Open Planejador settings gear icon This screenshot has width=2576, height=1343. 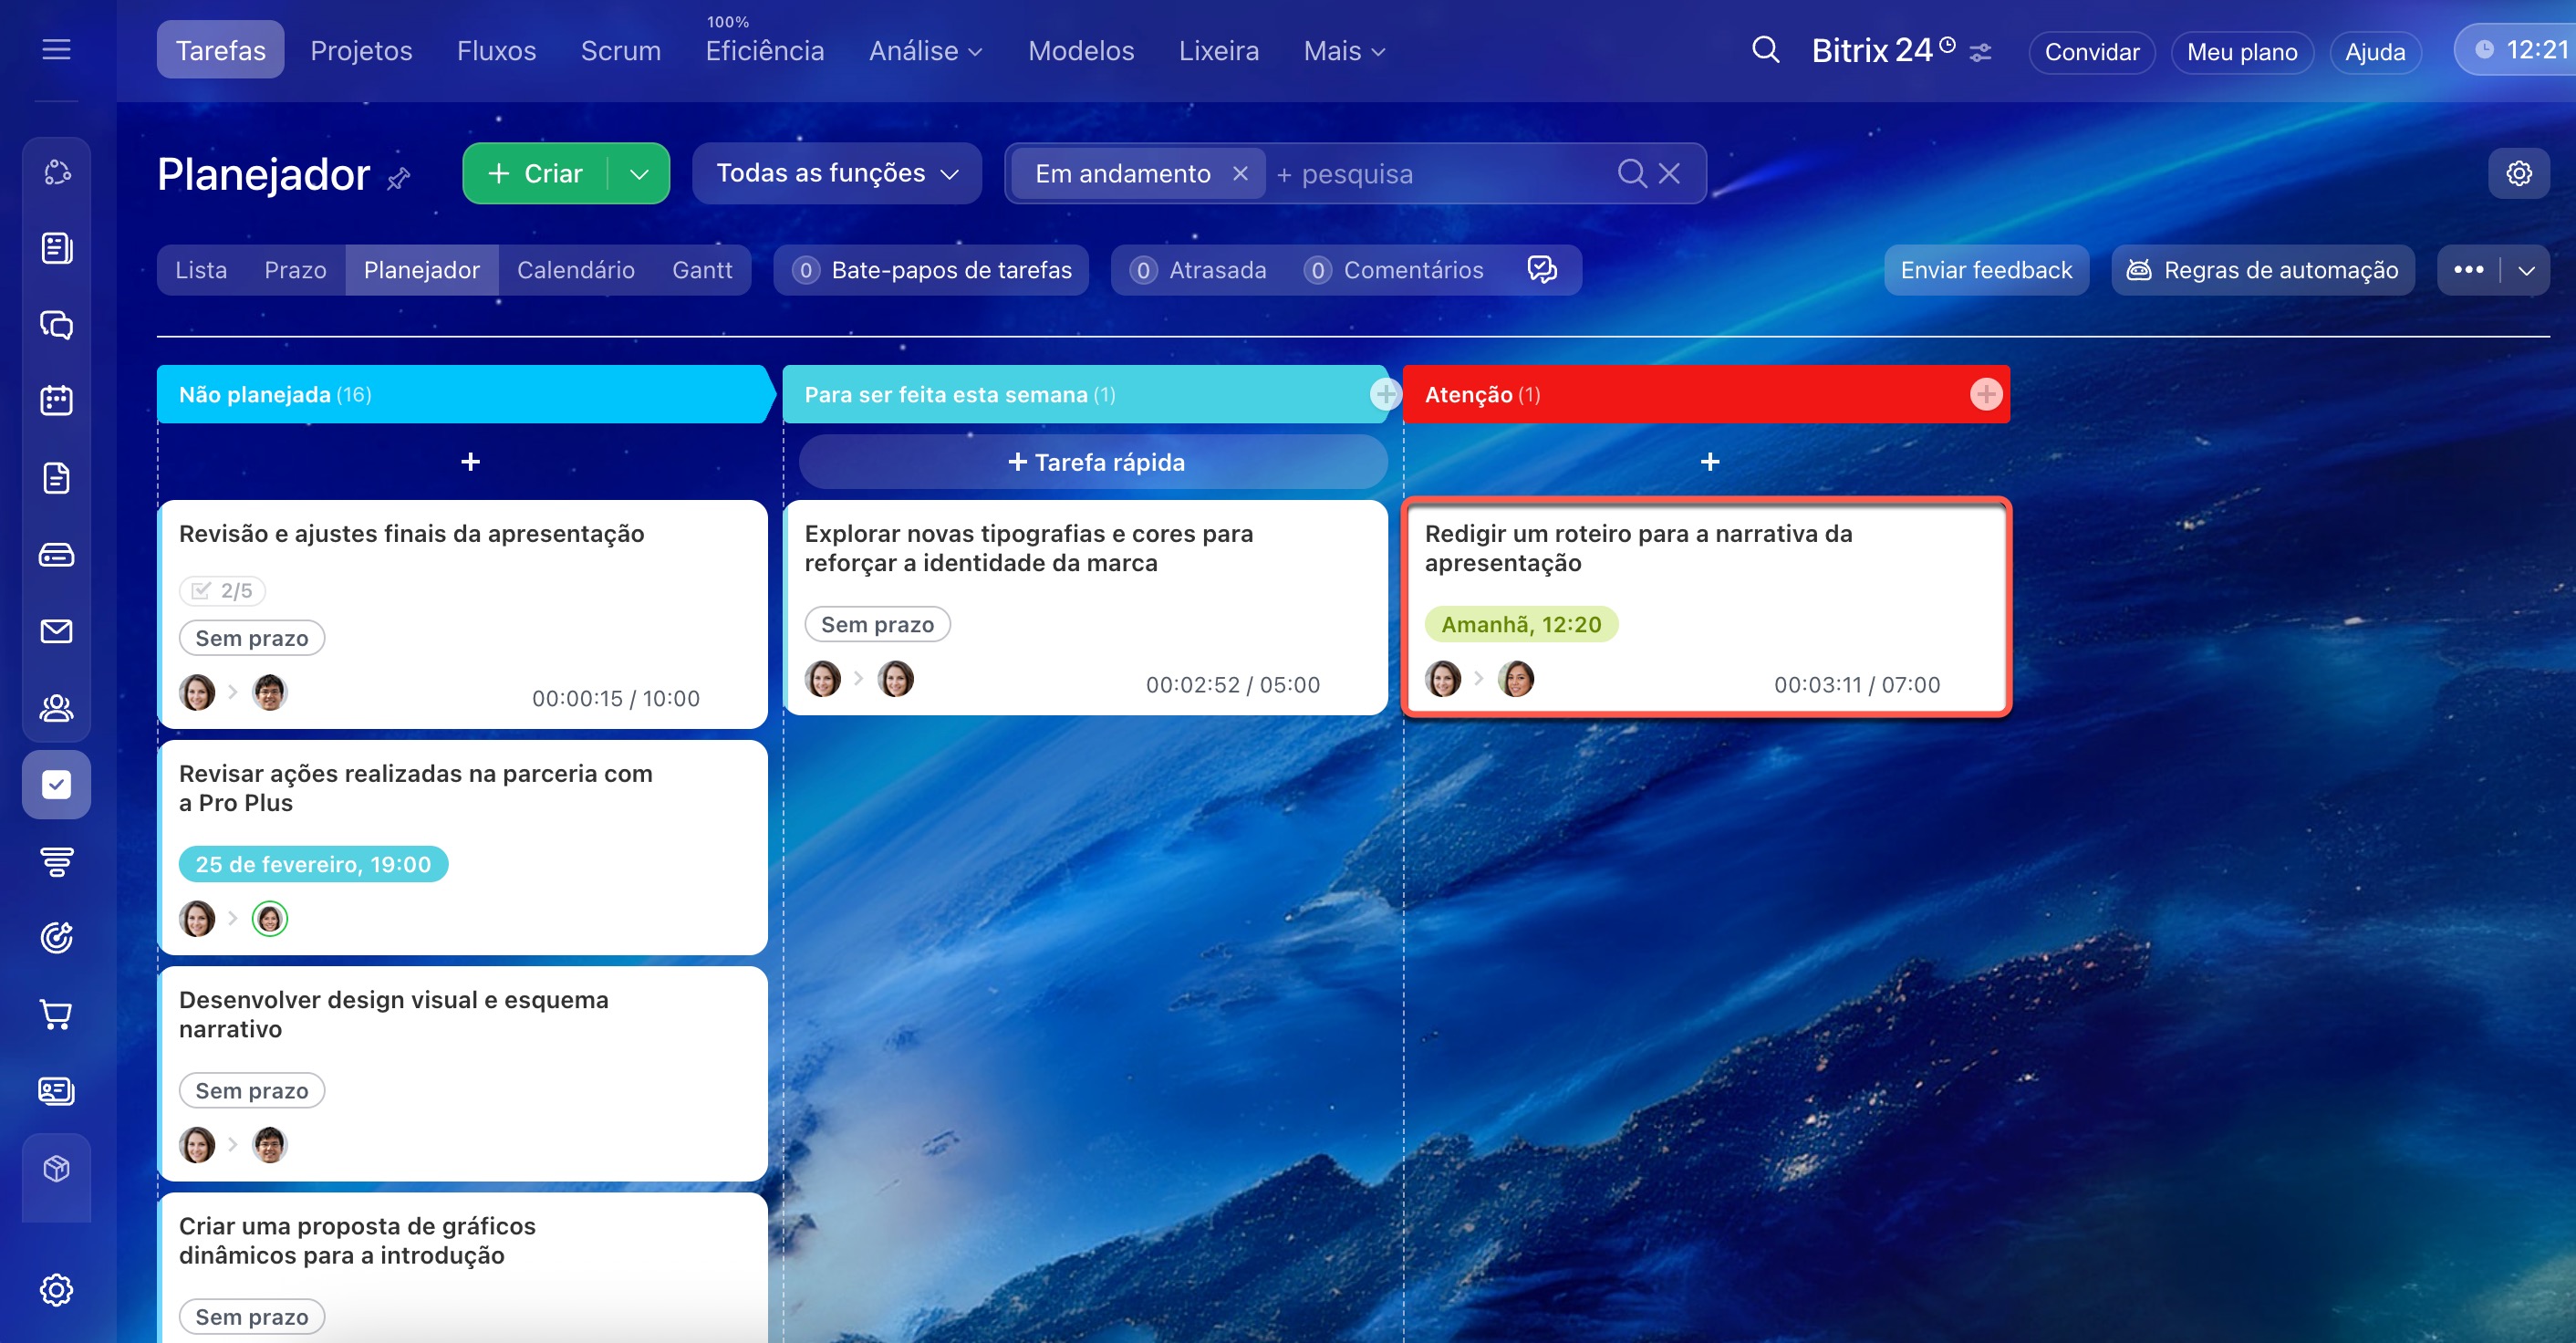2518,173
